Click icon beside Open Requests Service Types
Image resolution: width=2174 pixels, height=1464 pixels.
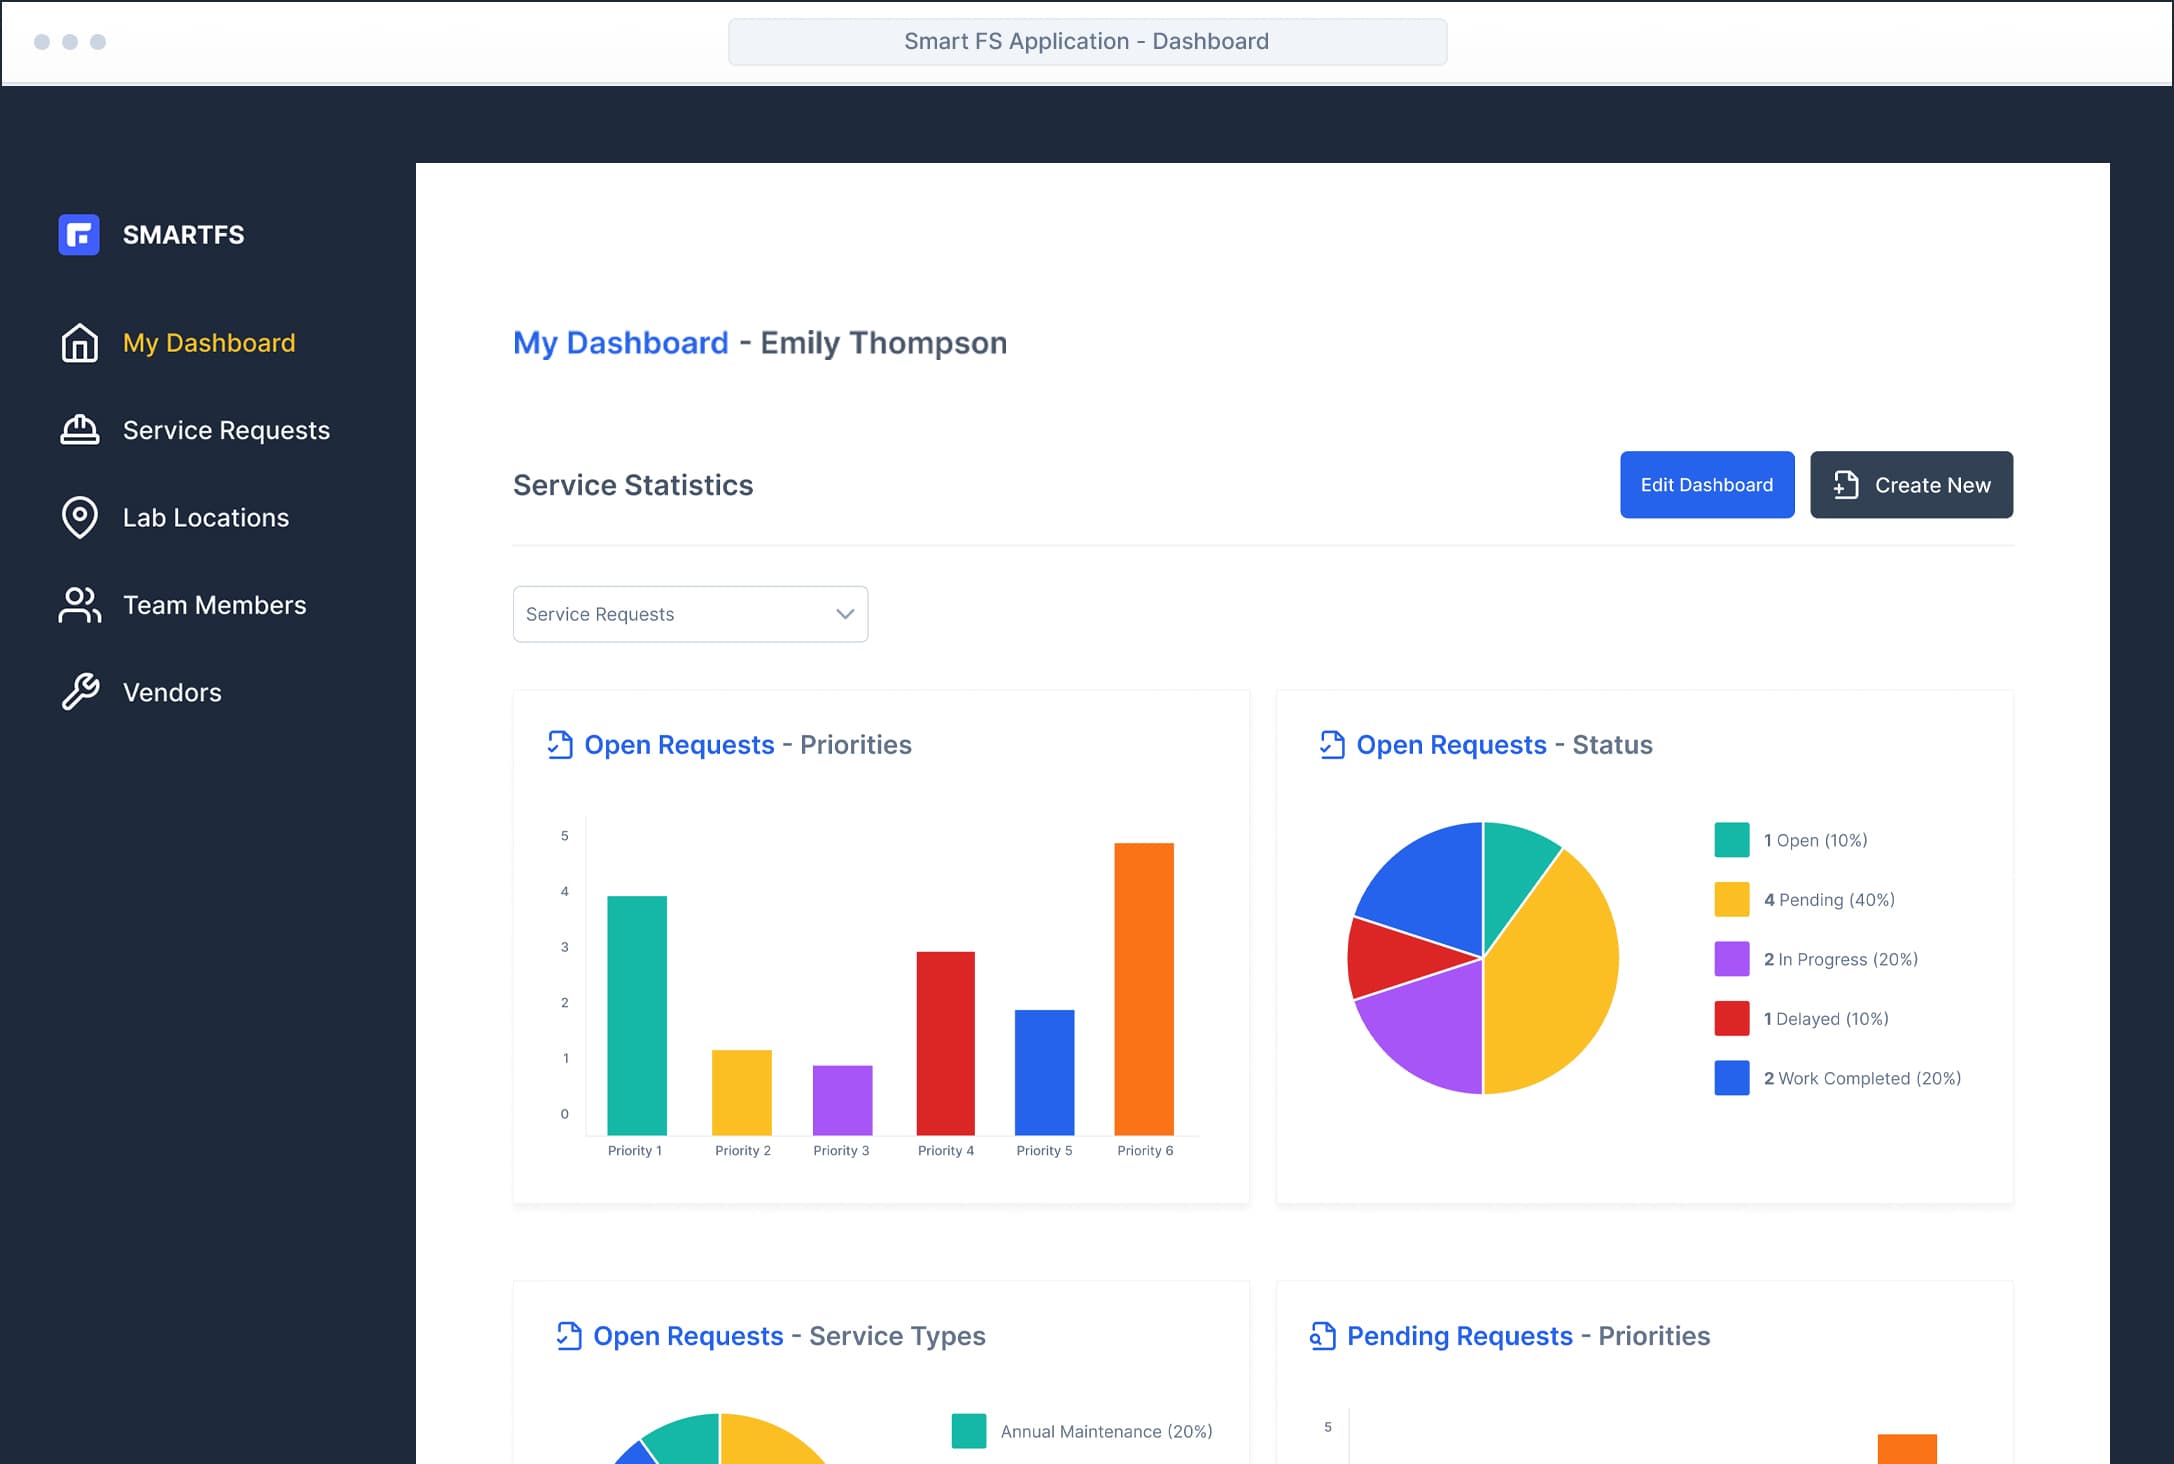pos(569,1336)
